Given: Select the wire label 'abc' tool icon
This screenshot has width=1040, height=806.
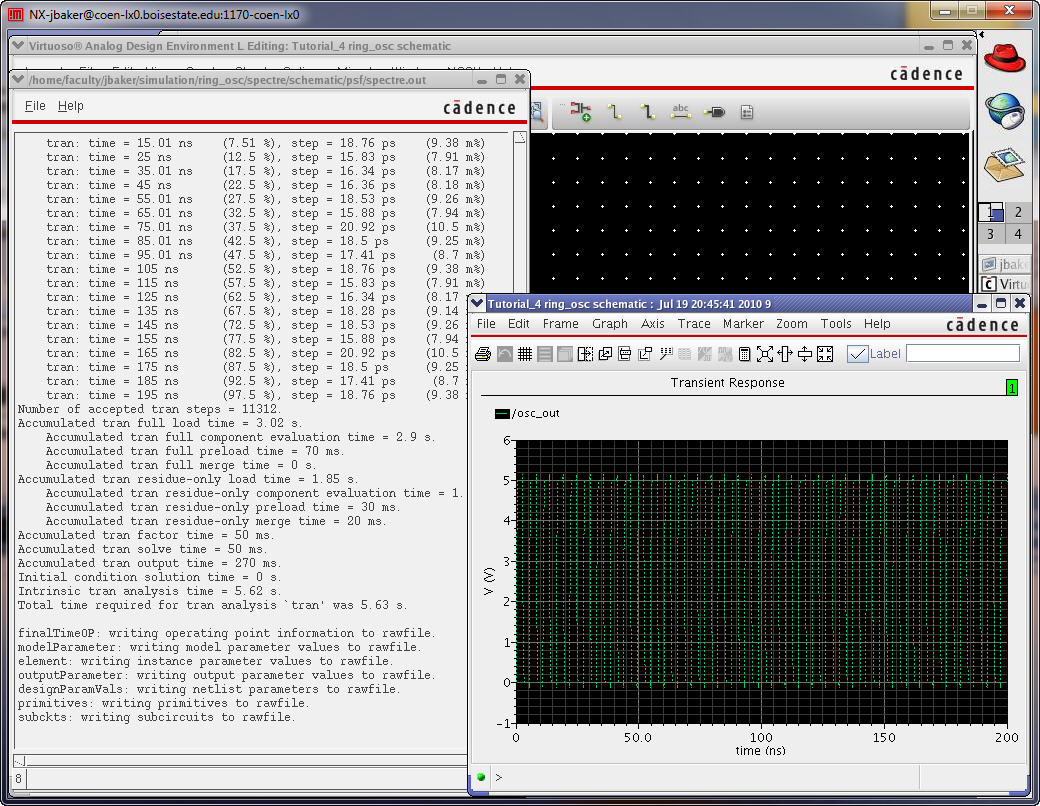Looking at the screenshot, I should point(681,112).
